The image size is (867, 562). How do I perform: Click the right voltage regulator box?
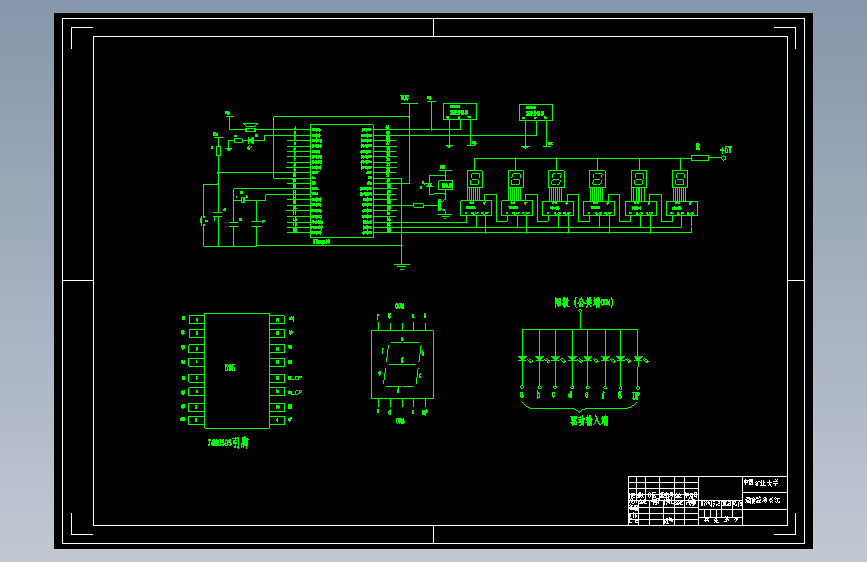(535, 112)
